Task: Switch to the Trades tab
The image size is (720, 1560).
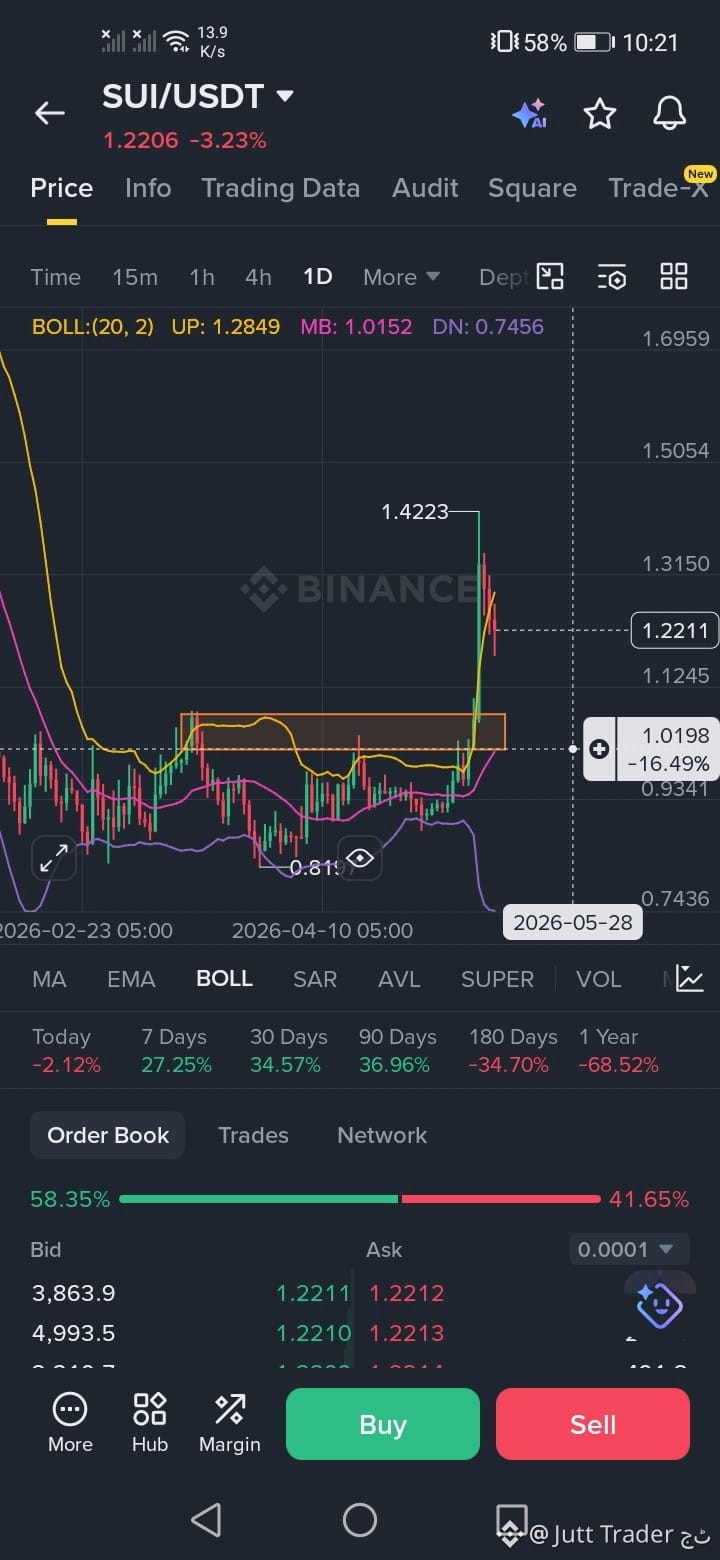Action: [x=253, y=1135]
